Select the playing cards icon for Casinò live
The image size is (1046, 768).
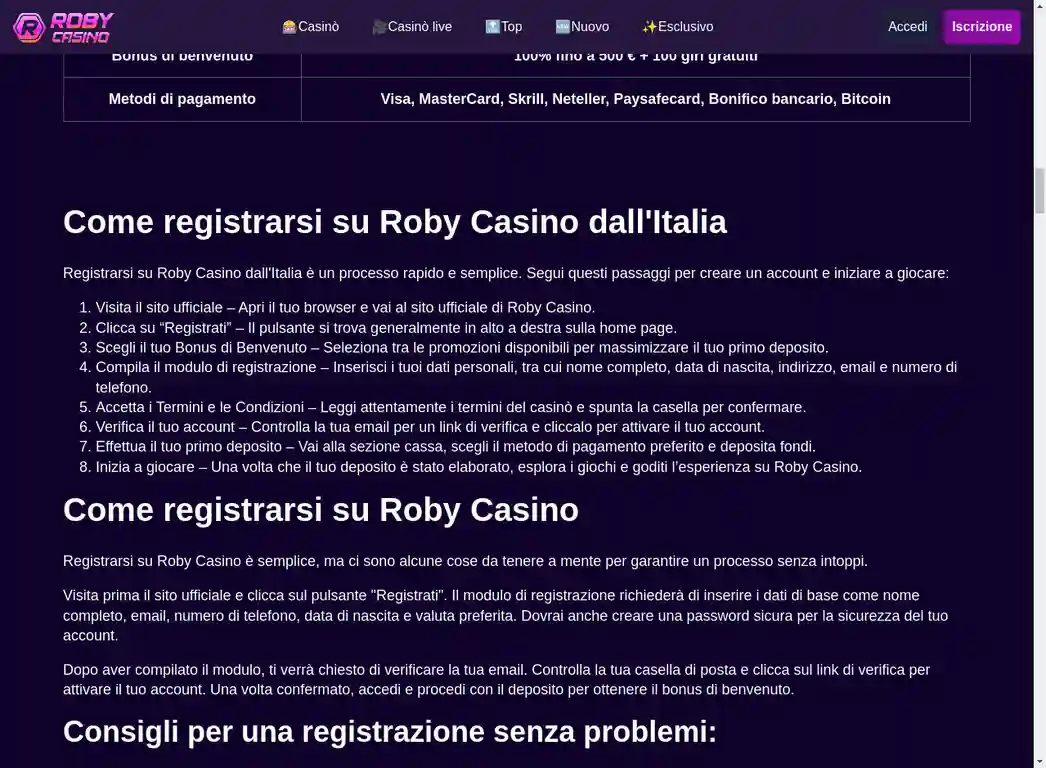[381, 27]
